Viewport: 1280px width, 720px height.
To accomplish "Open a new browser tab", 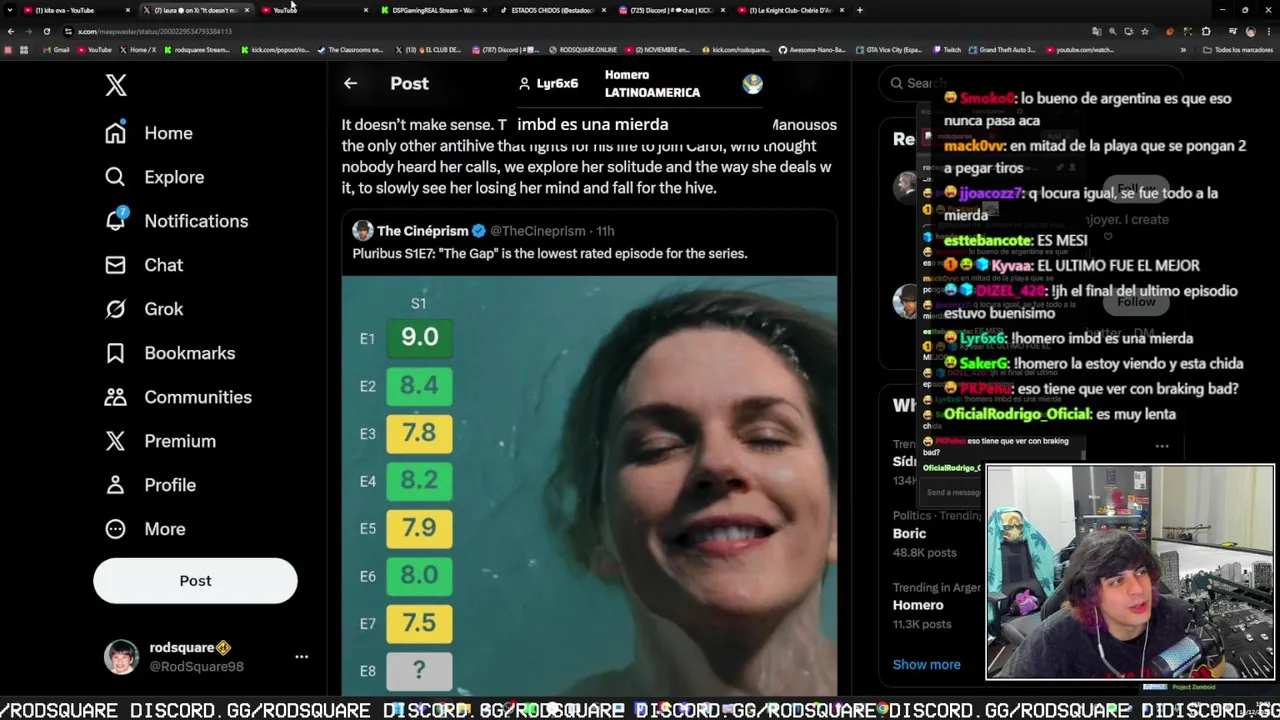I will pos(860,10).
